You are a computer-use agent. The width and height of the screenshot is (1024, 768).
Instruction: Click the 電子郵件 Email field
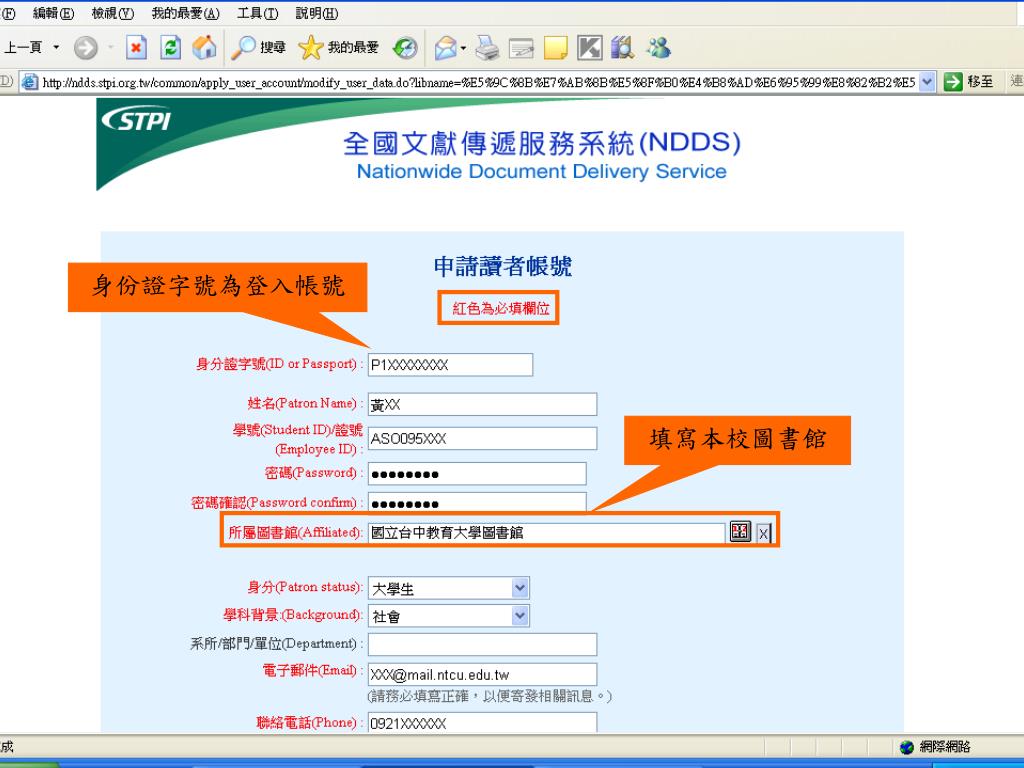(x=483, y=674)
